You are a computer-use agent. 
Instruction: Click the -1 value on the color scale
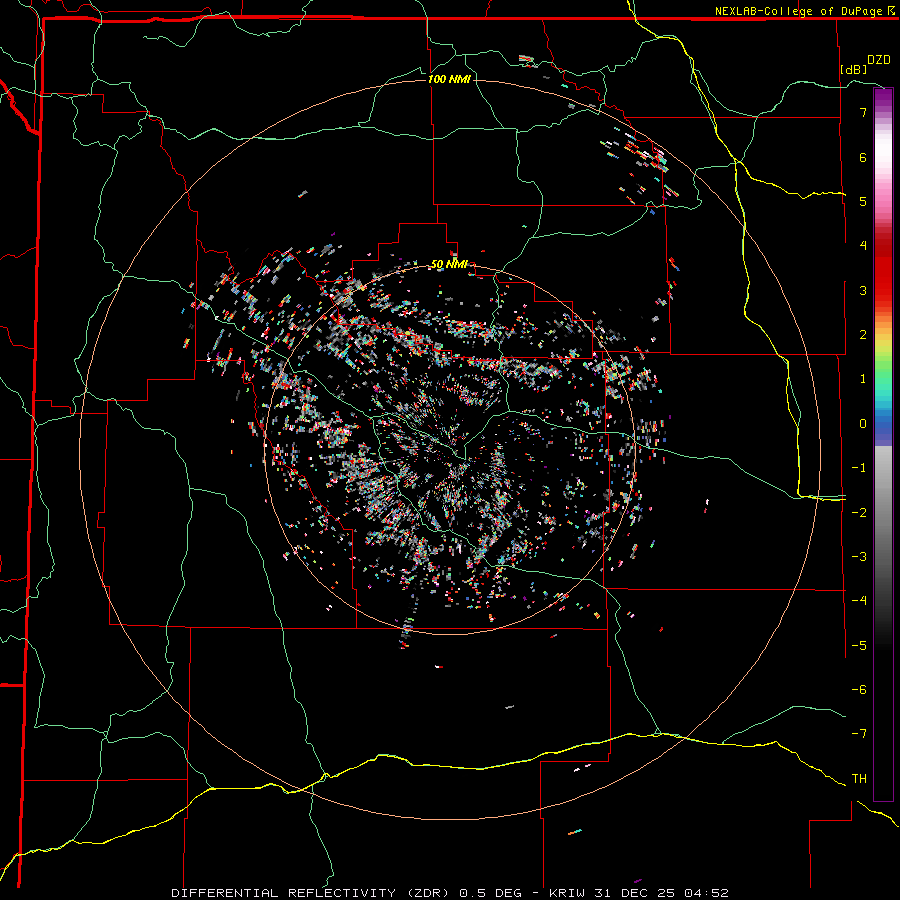click(859, 468)
